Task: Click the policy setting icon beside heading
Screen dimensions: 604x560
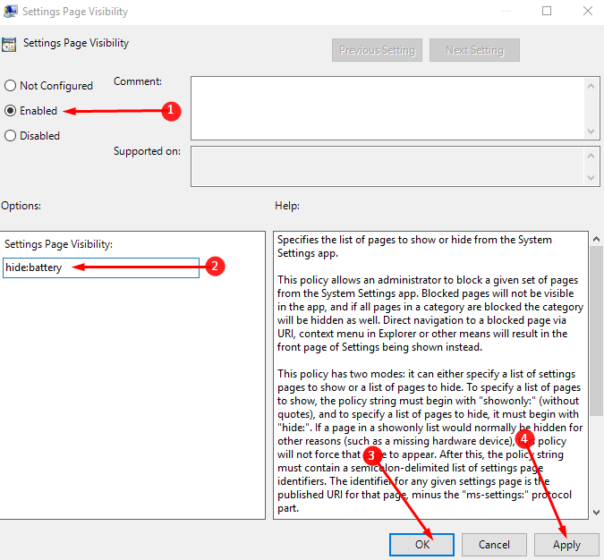Action: click(9, 44)
